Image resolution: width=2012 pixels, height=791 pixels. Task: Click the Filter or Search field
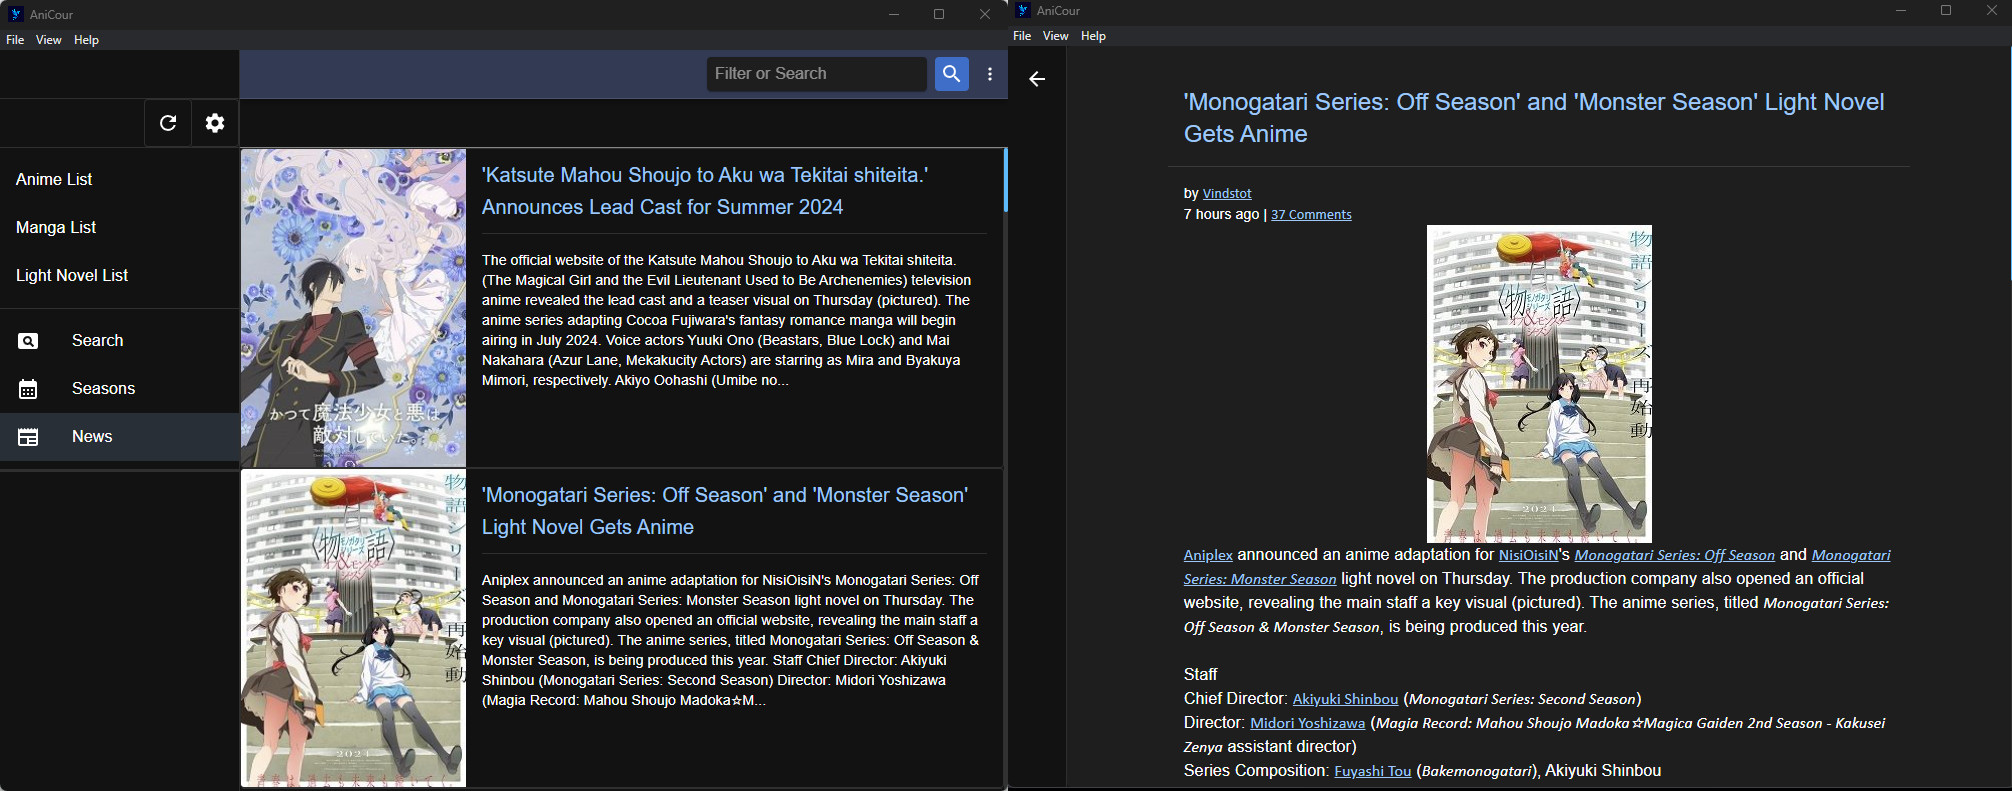coord(815,74)
